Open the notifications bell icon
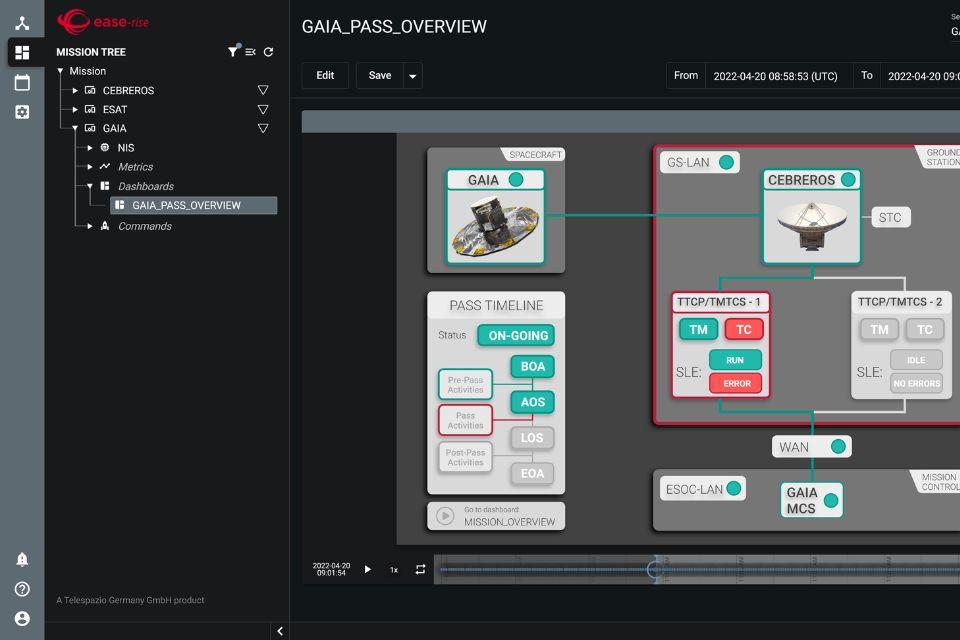The width and height of the screenshot is (960, 640). 22,559
